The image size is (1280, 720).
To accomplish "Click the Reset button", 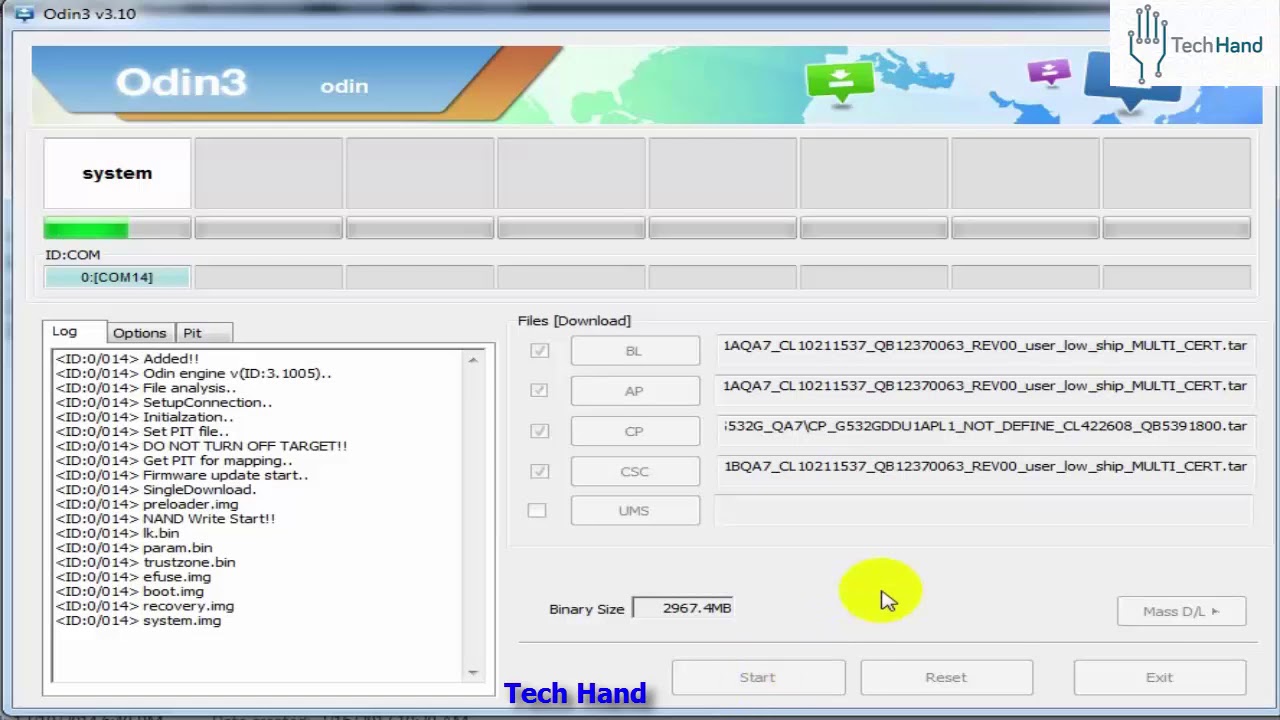I will (946, 677).
